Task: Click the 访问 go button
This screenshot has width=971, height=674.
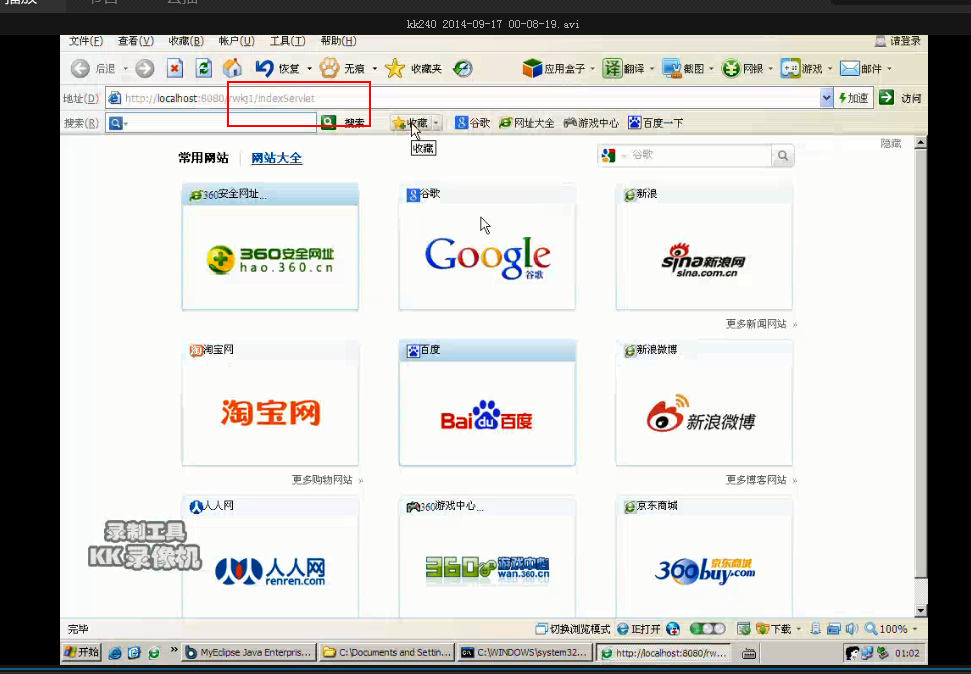Action: pos(900,98)
